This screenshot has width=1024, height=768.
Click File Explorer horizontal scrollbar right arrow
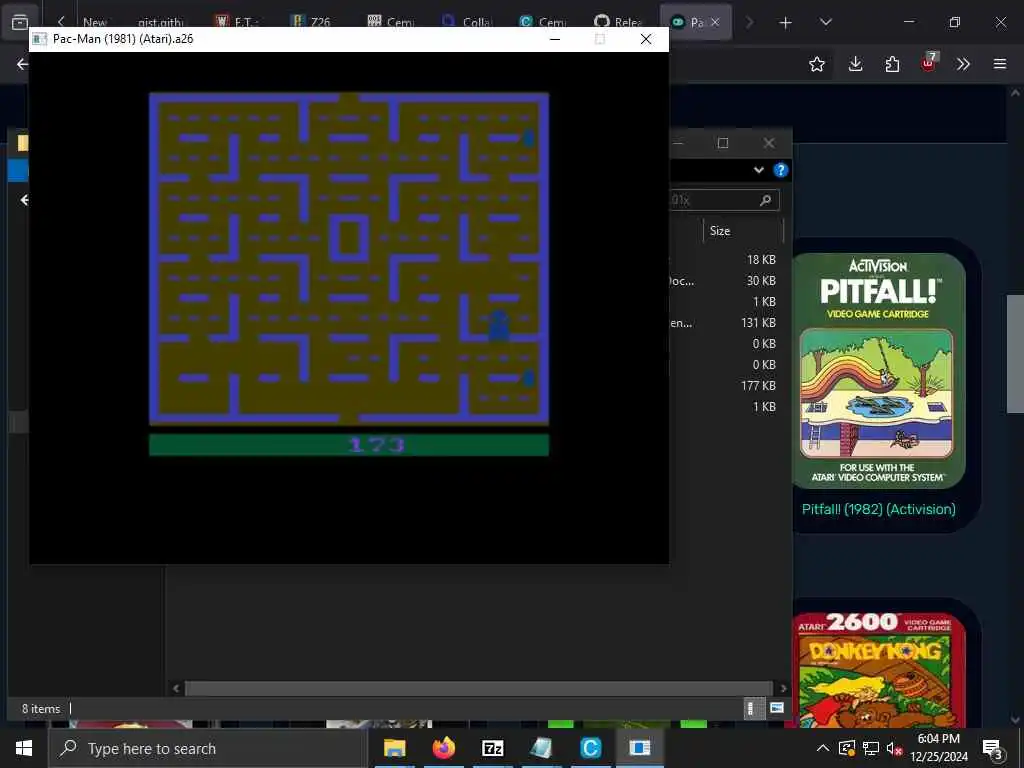[x=783, y=688]
